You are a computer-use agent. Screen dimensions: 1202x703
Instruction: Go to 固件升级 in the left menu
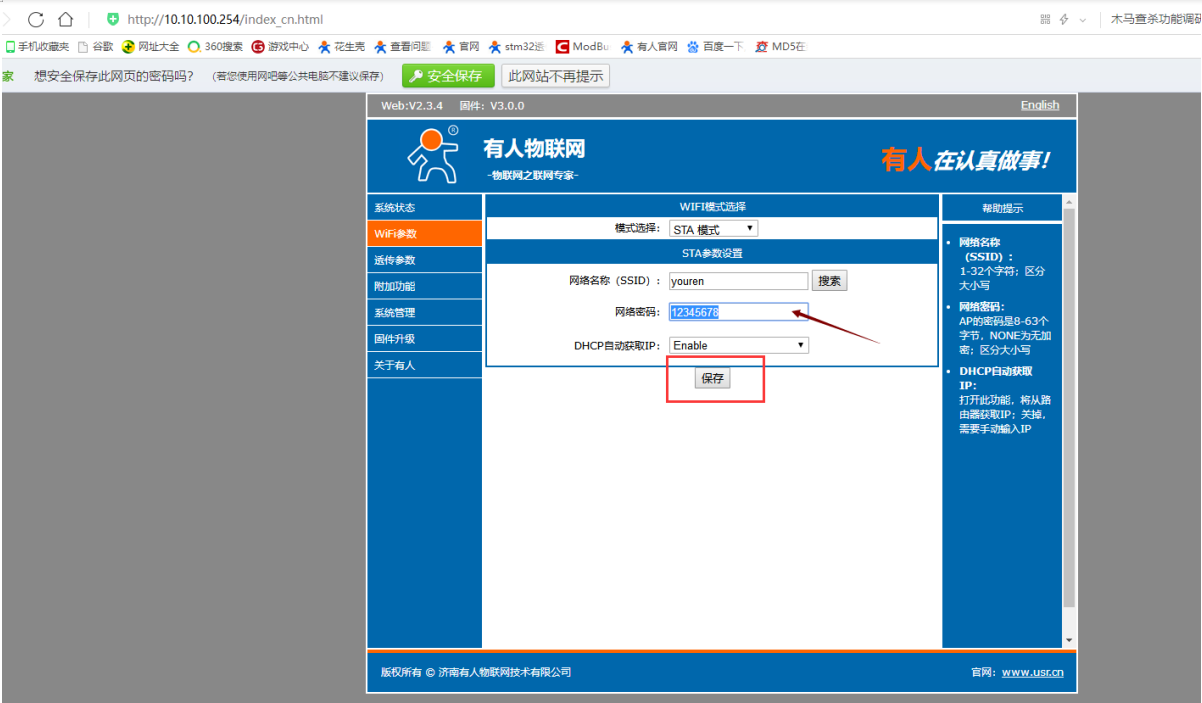424,339
